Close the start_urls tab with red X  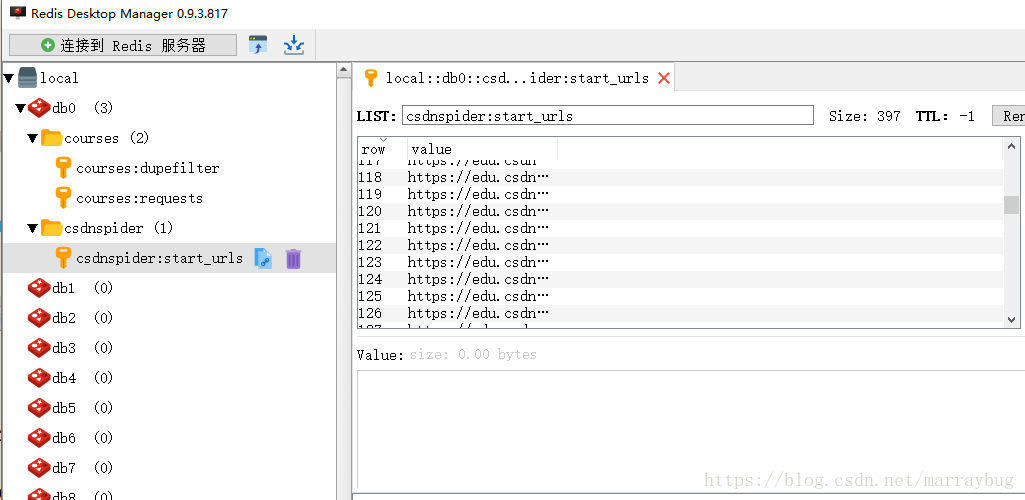pos(664,78)
